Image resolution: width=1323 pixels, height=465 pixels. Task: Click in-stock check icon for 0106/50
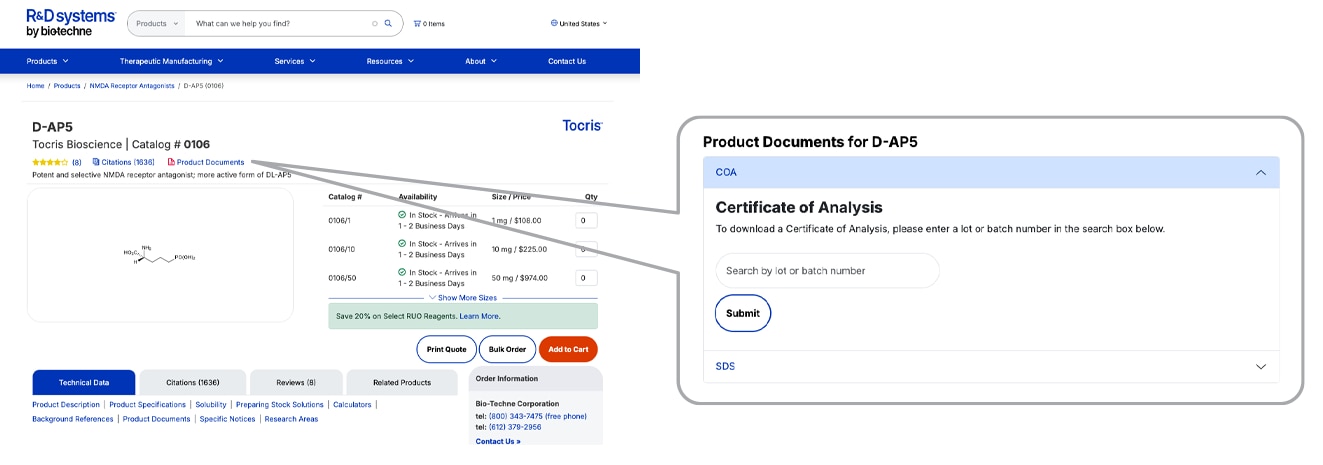402,272
